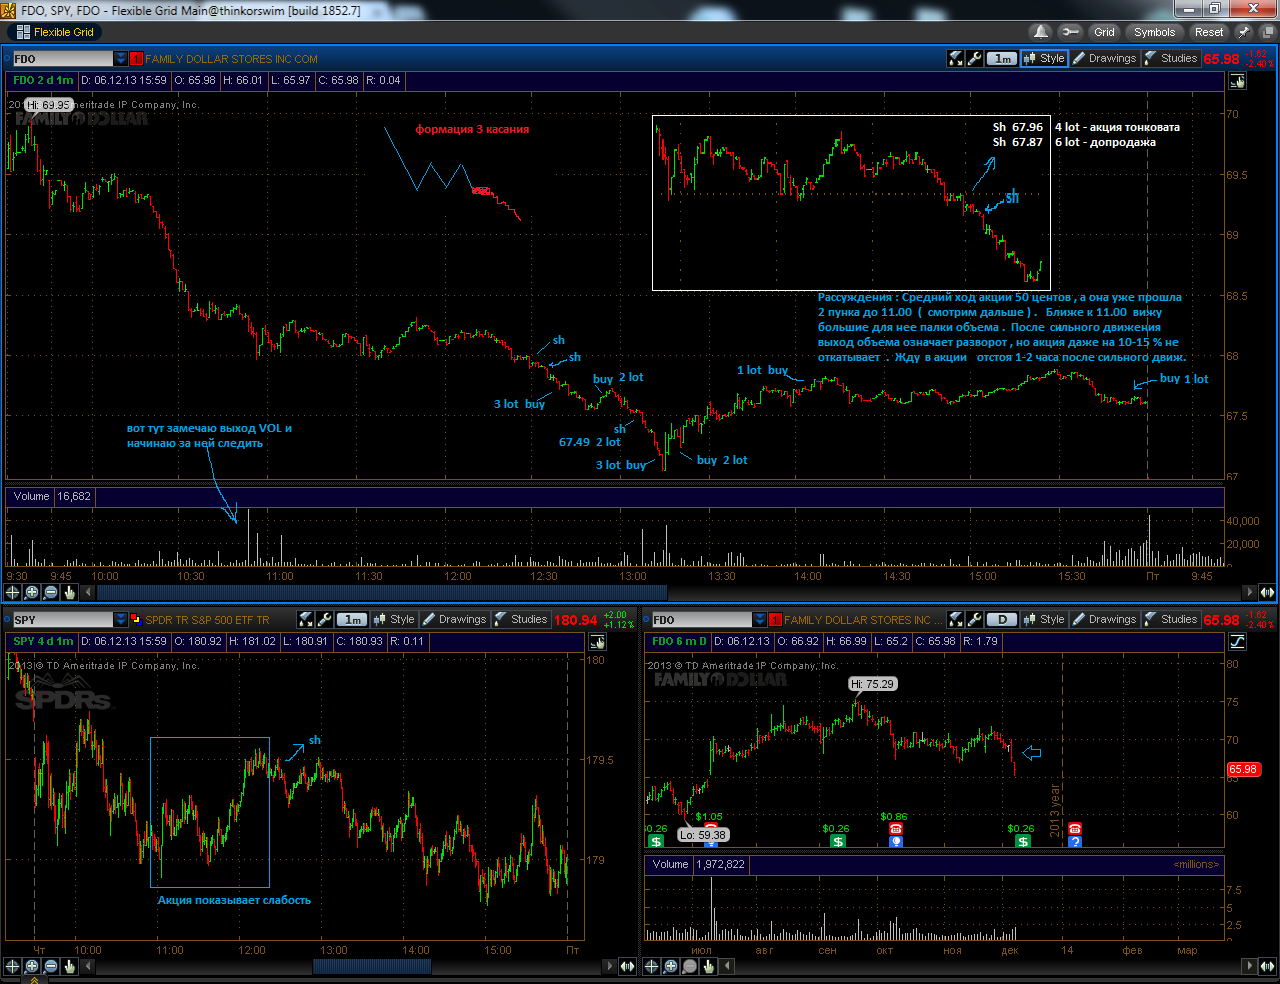Click the SPY chart time scrollbar thumb
The width and height of the screenshot is (1280, 984).
(372, 966)
